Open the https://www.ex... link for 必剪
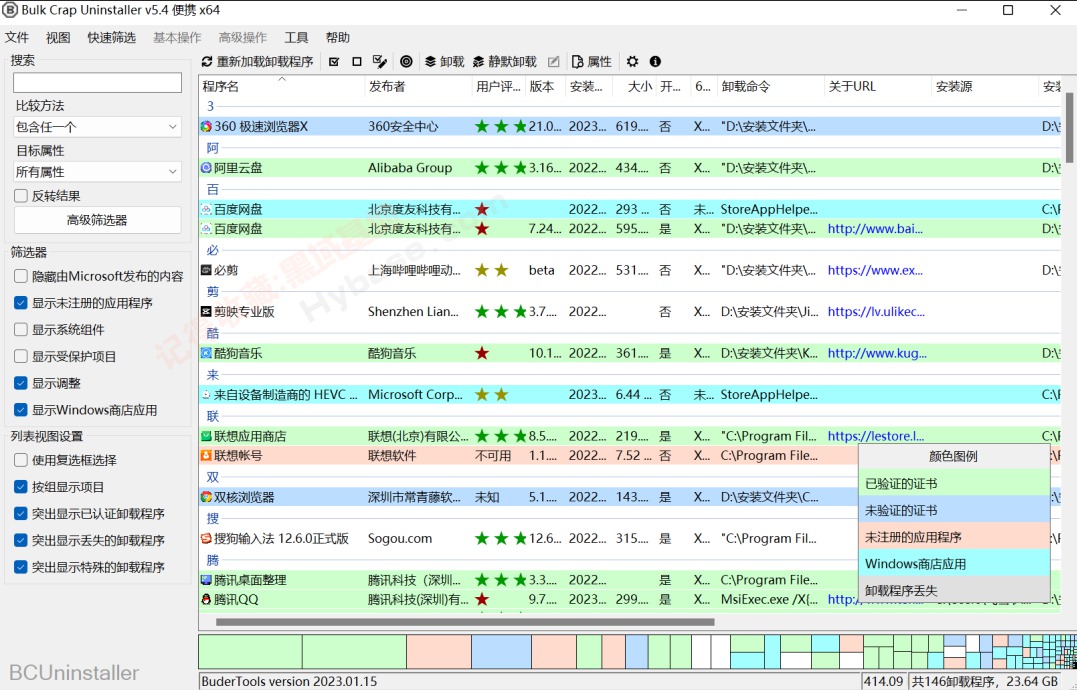This screenshot has width=1077, height=690. 875,271
